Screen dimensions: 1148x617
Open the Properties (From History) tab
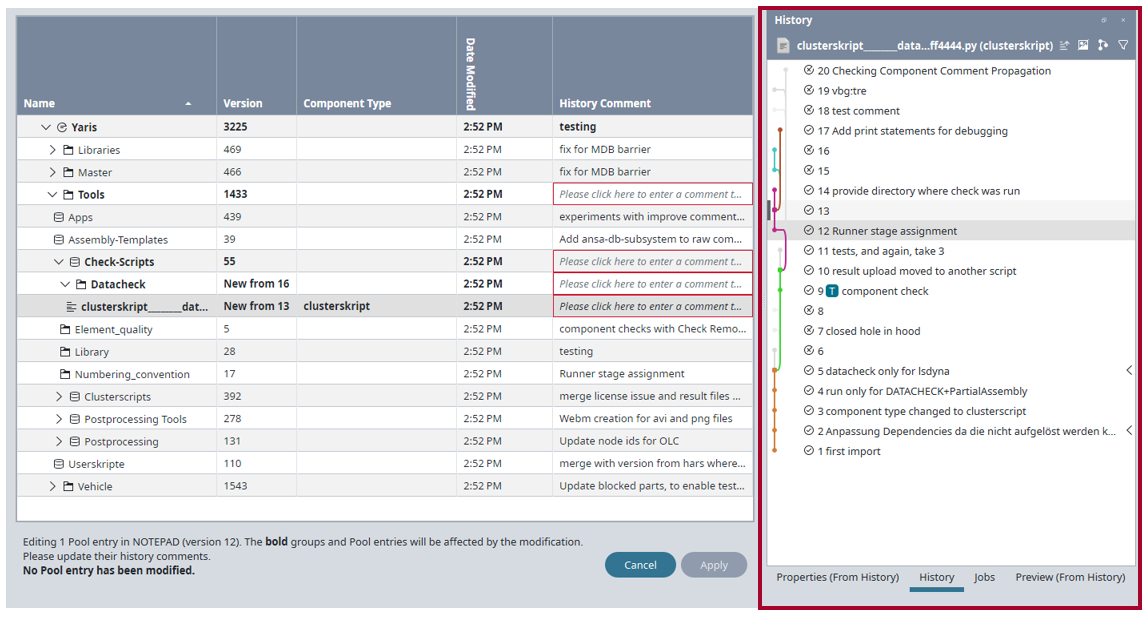click(838, 577)
